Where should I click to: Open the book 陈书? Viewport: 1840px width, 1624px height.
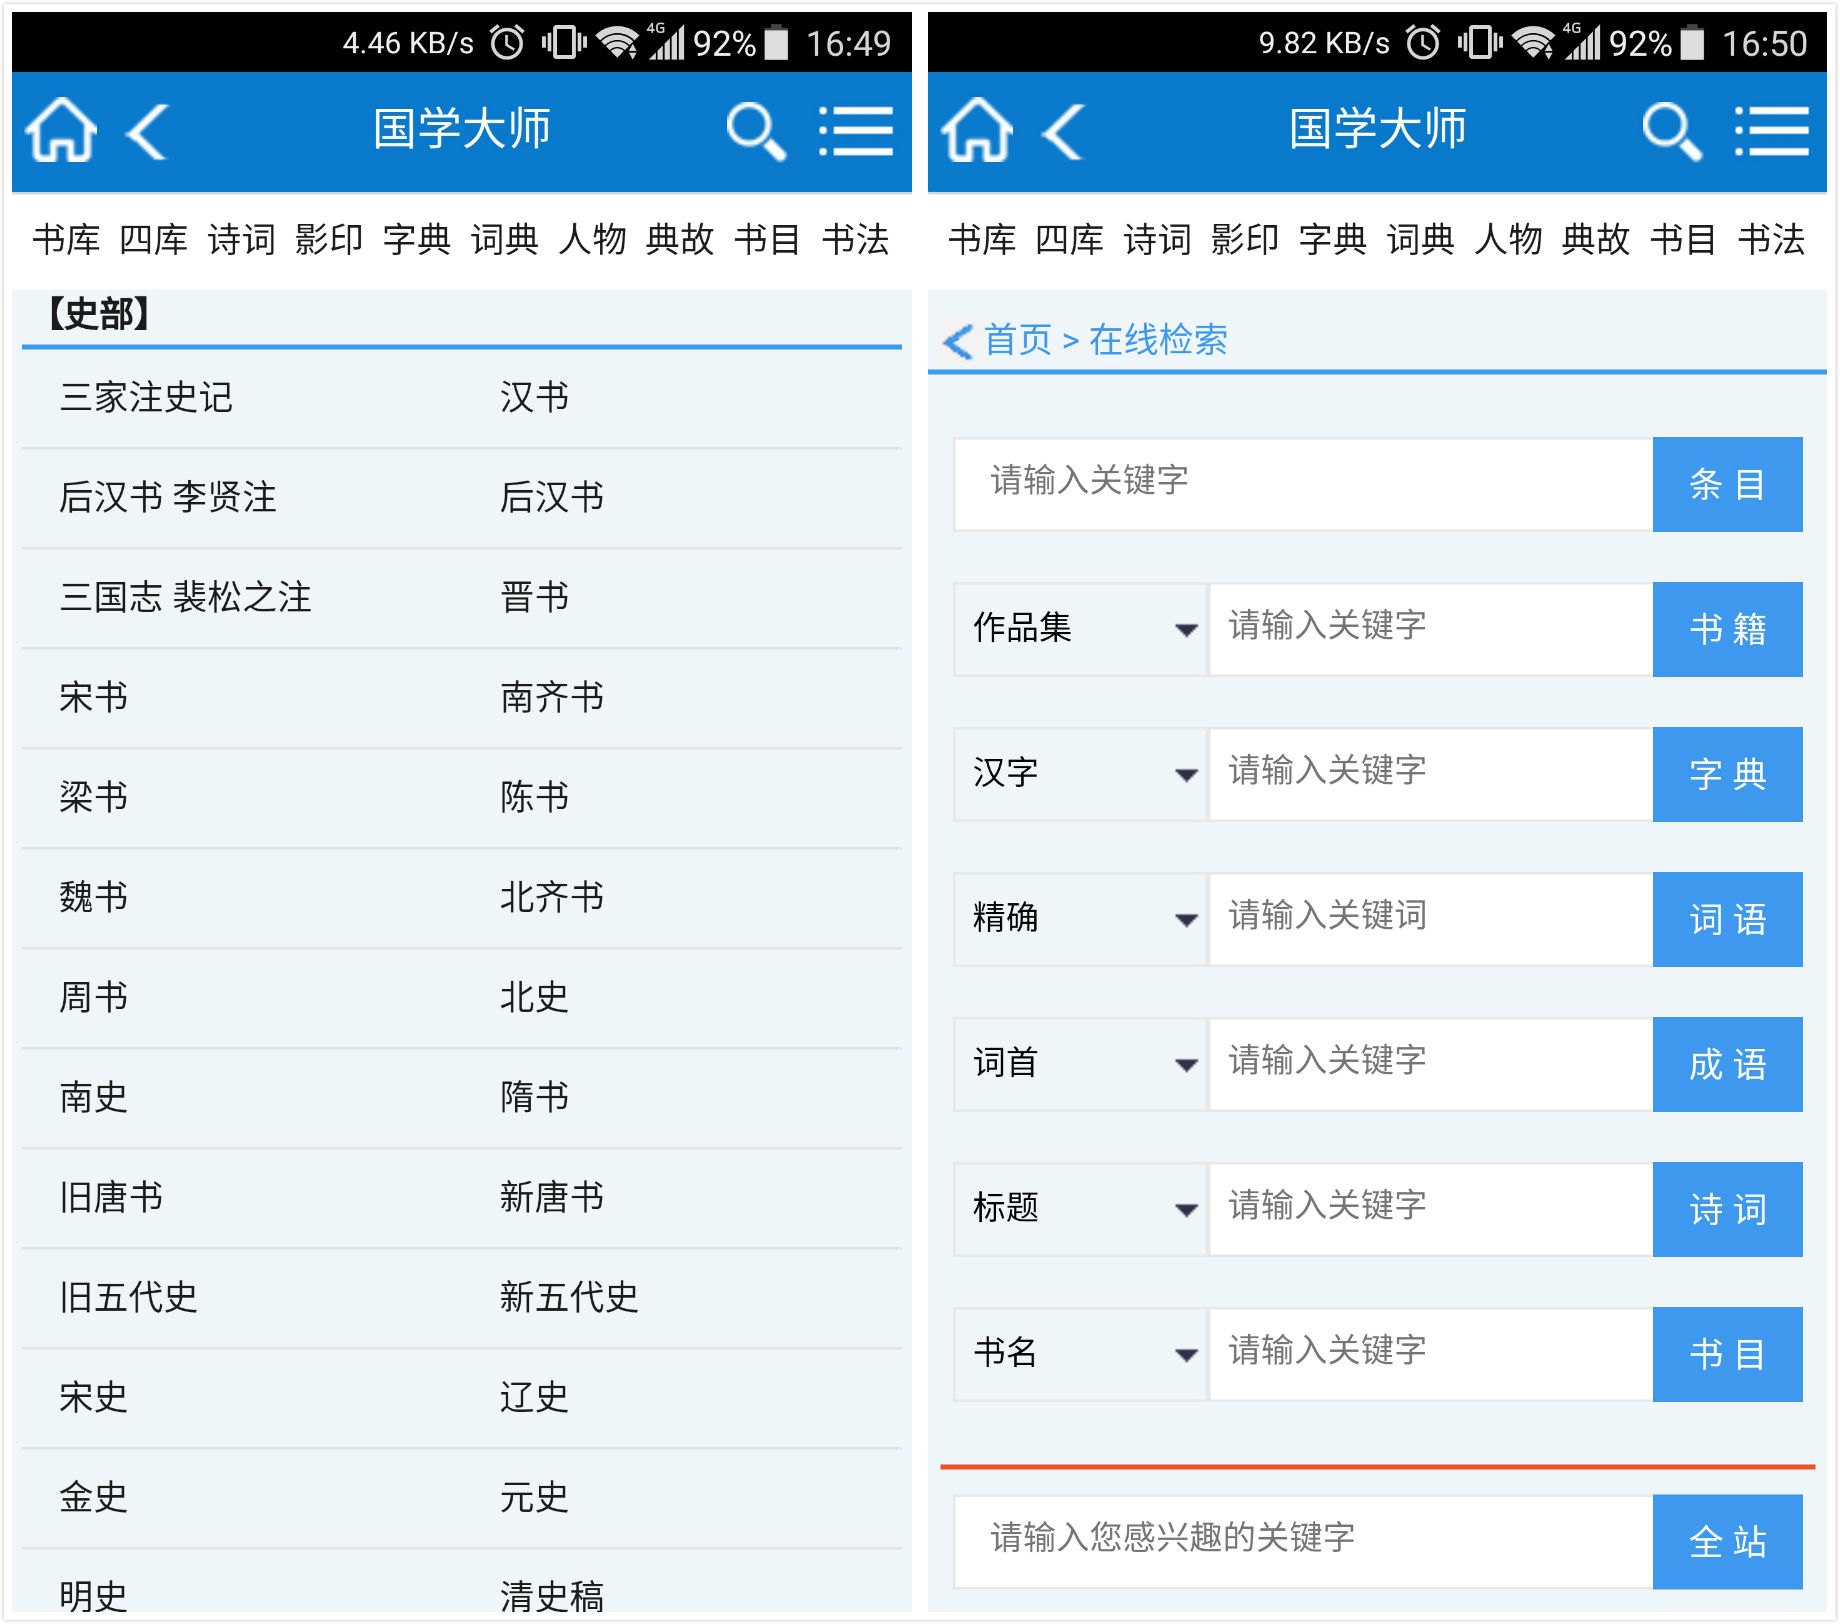pyautogui.click(x=534, y=798)
